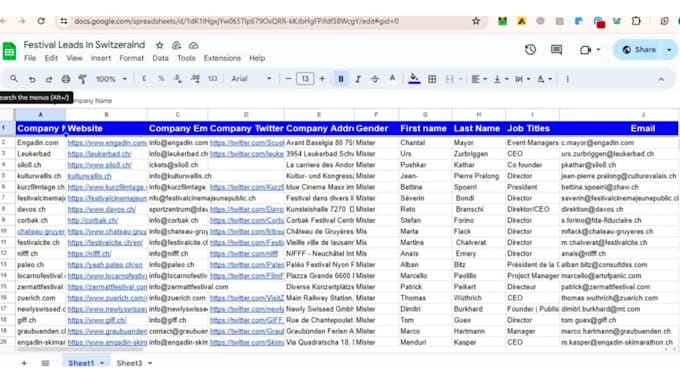Open the fill color picker
The height and width of the screenshot is (383, 680).
[x=414, y=79]
